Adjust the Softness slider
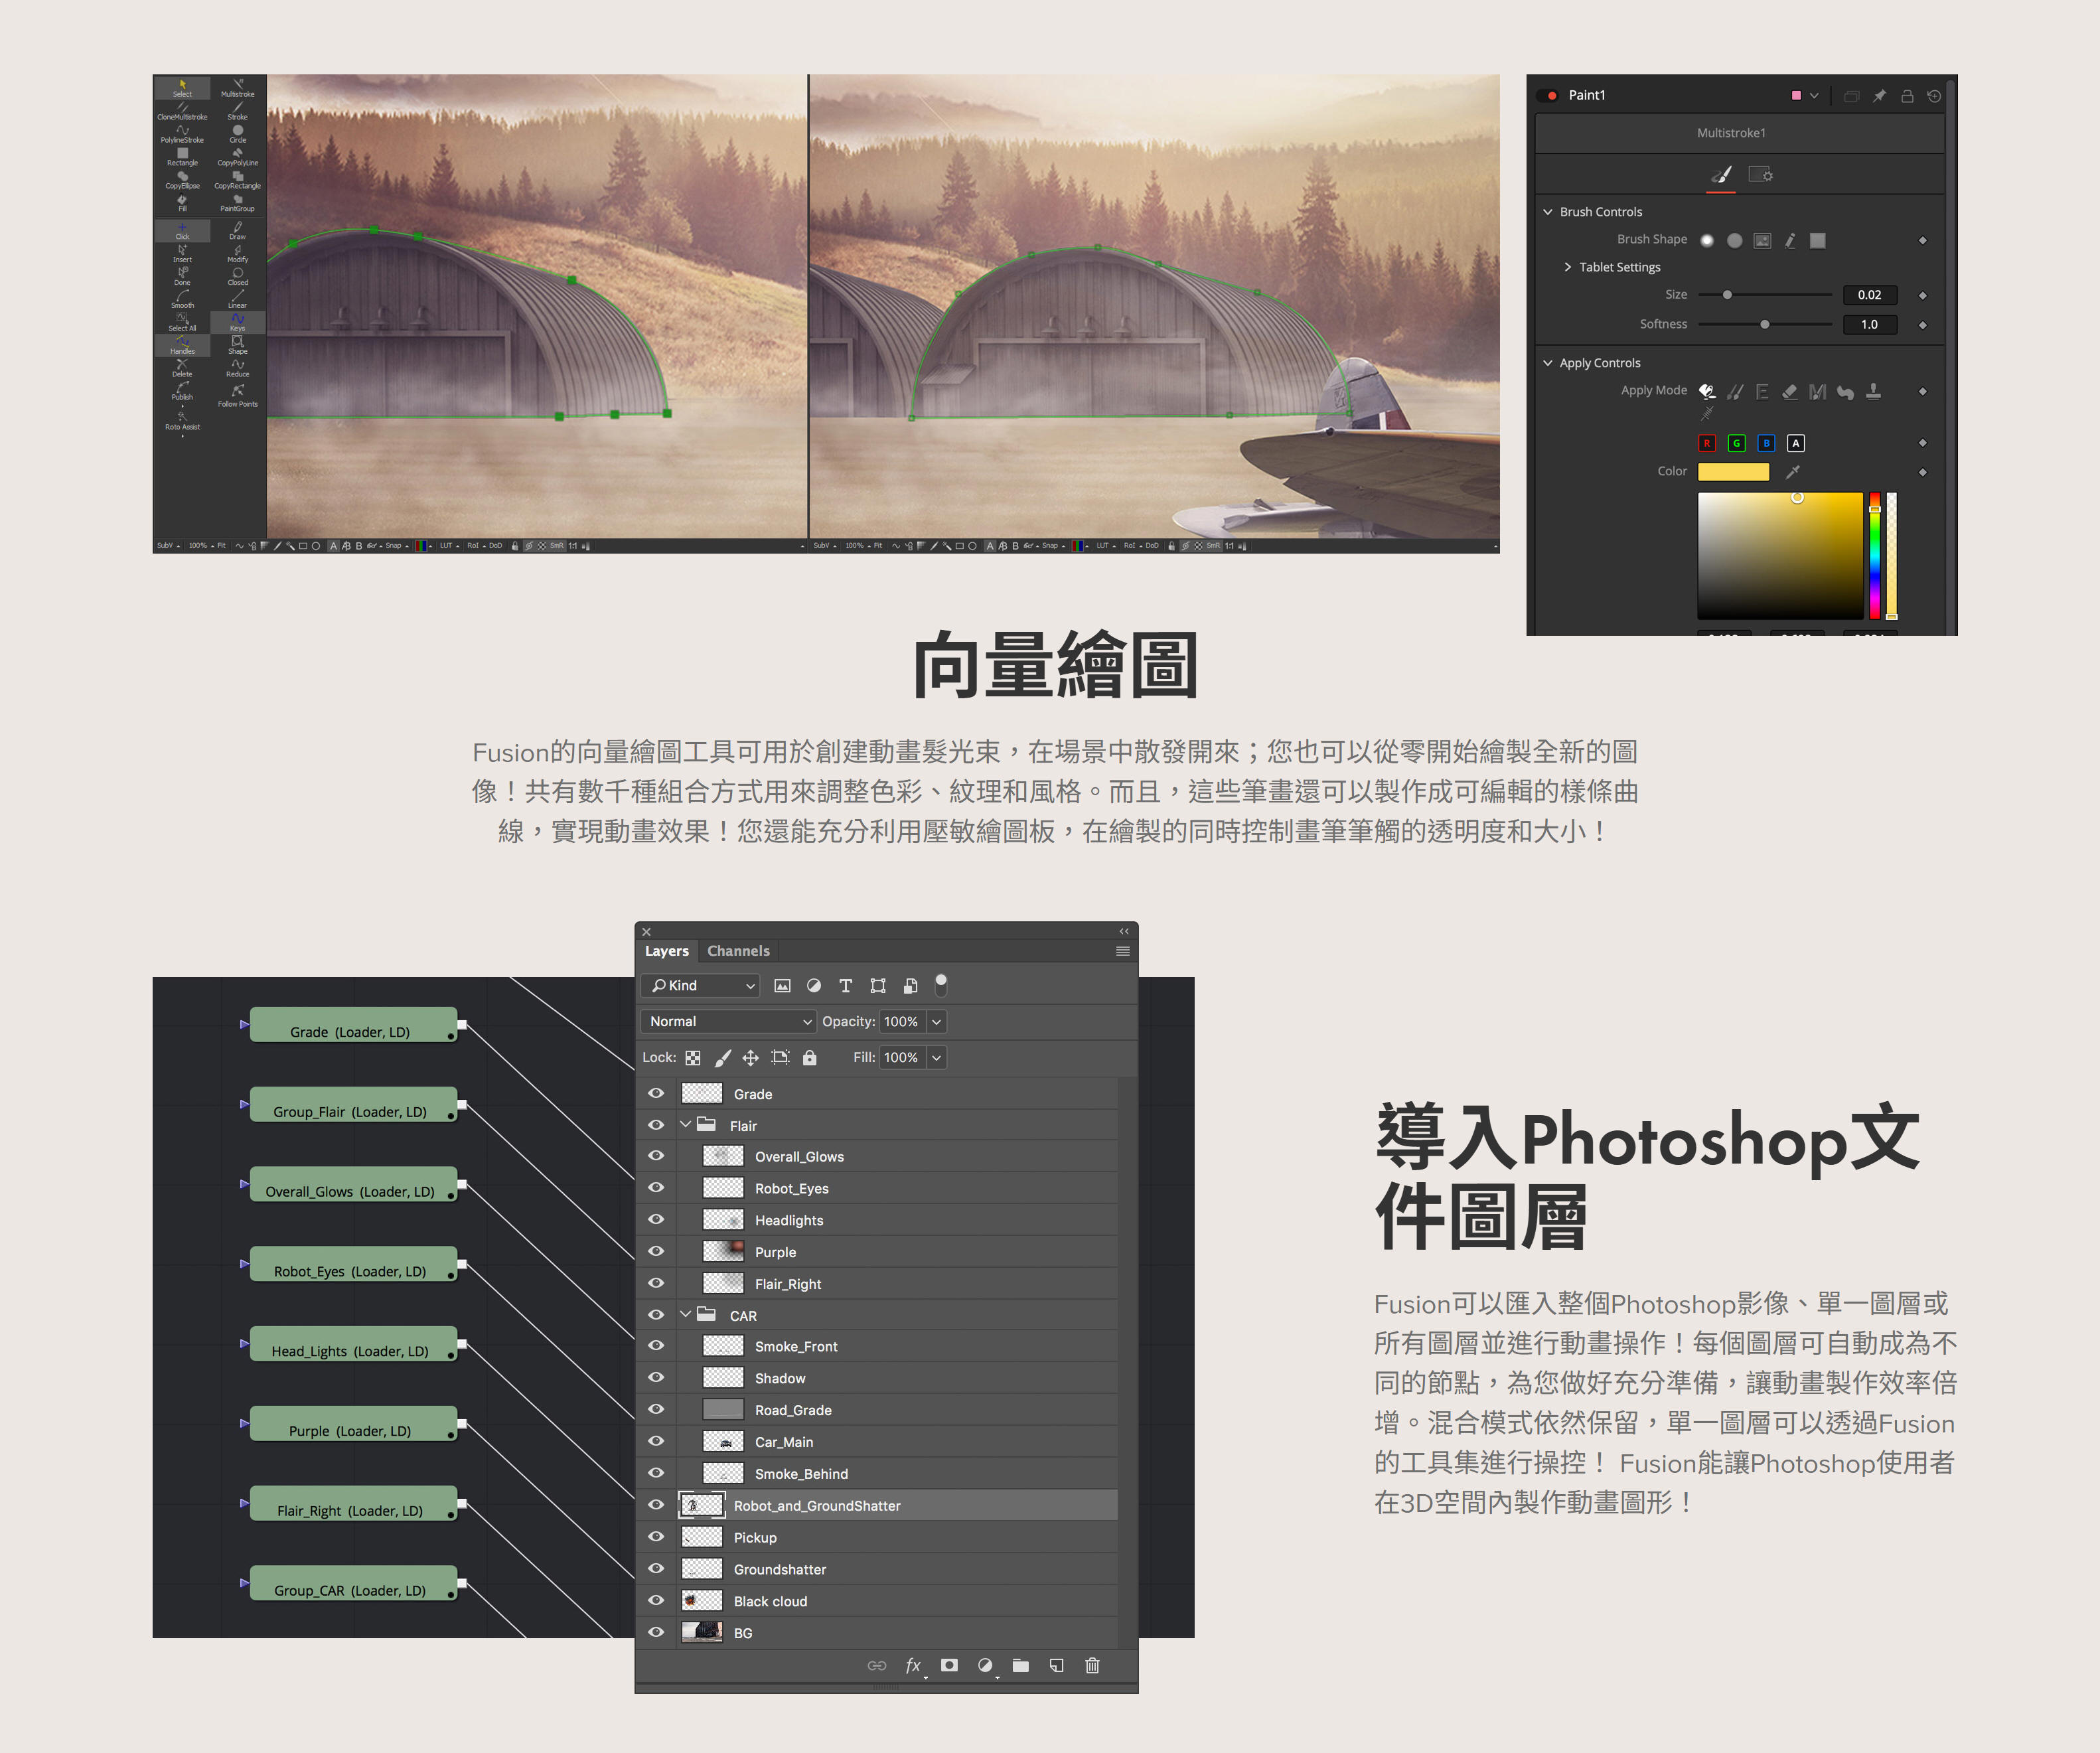The width and height of the screenshot is (2100, 1753). 1764,325
